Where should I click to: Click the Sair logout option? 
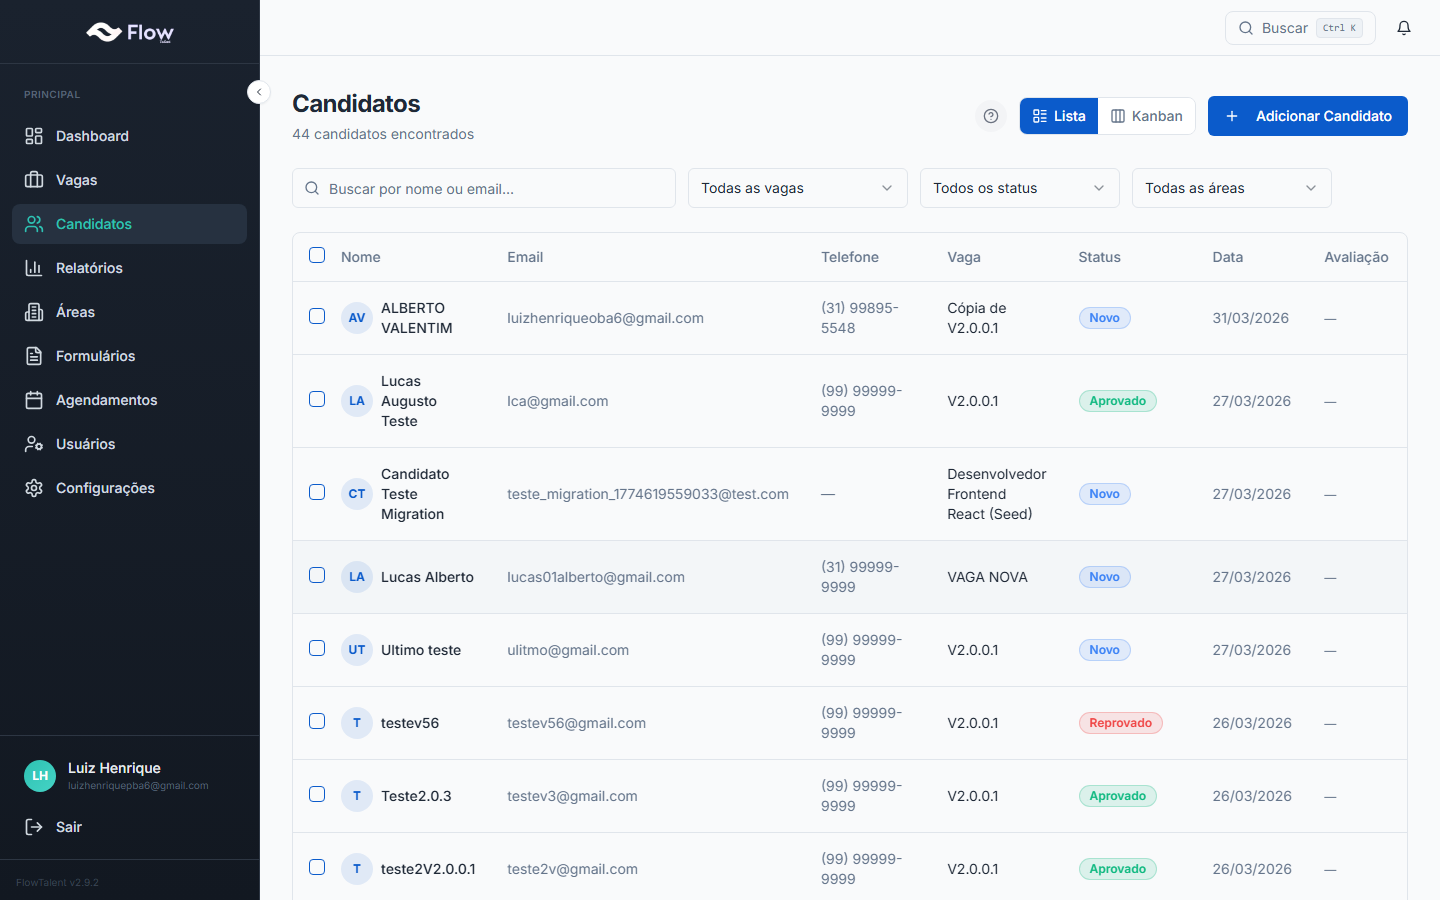point(68,827)
